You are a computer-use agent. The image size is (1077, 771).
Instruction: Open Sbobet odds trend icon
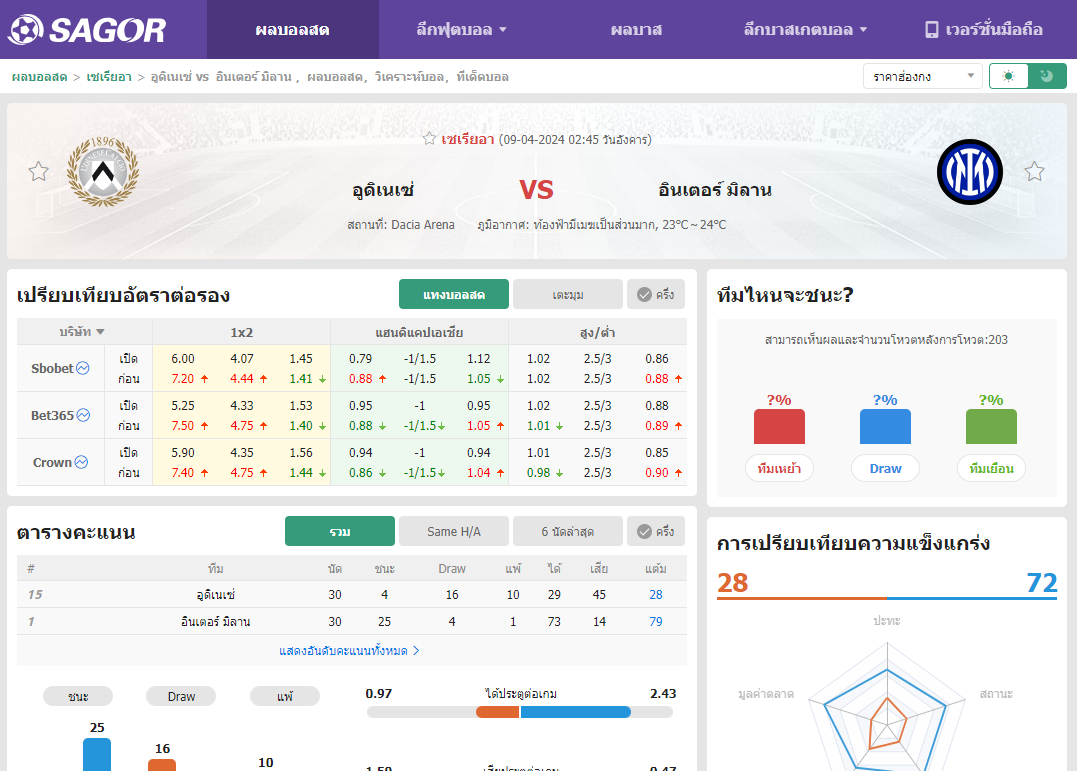point(83,368)
